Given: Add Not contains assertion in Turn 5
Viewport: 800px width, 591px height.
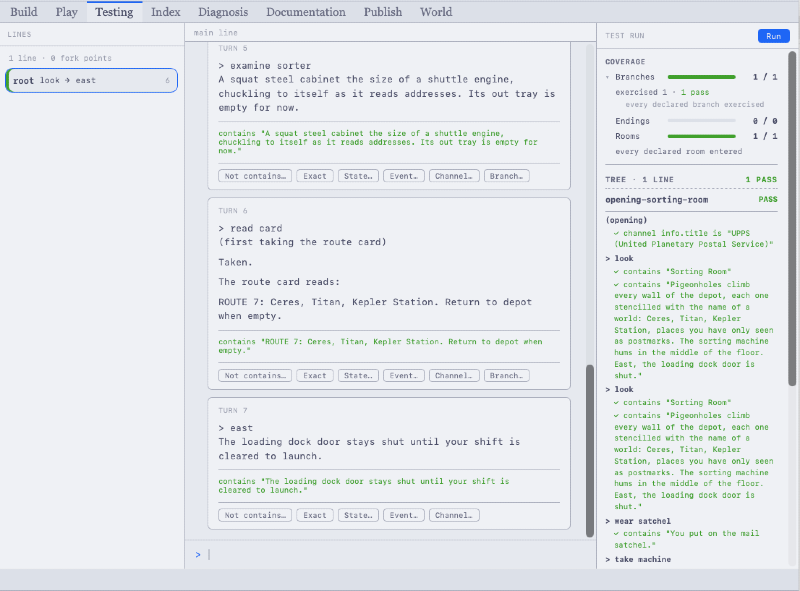Looking at the screenshot, I should [255, 176].
